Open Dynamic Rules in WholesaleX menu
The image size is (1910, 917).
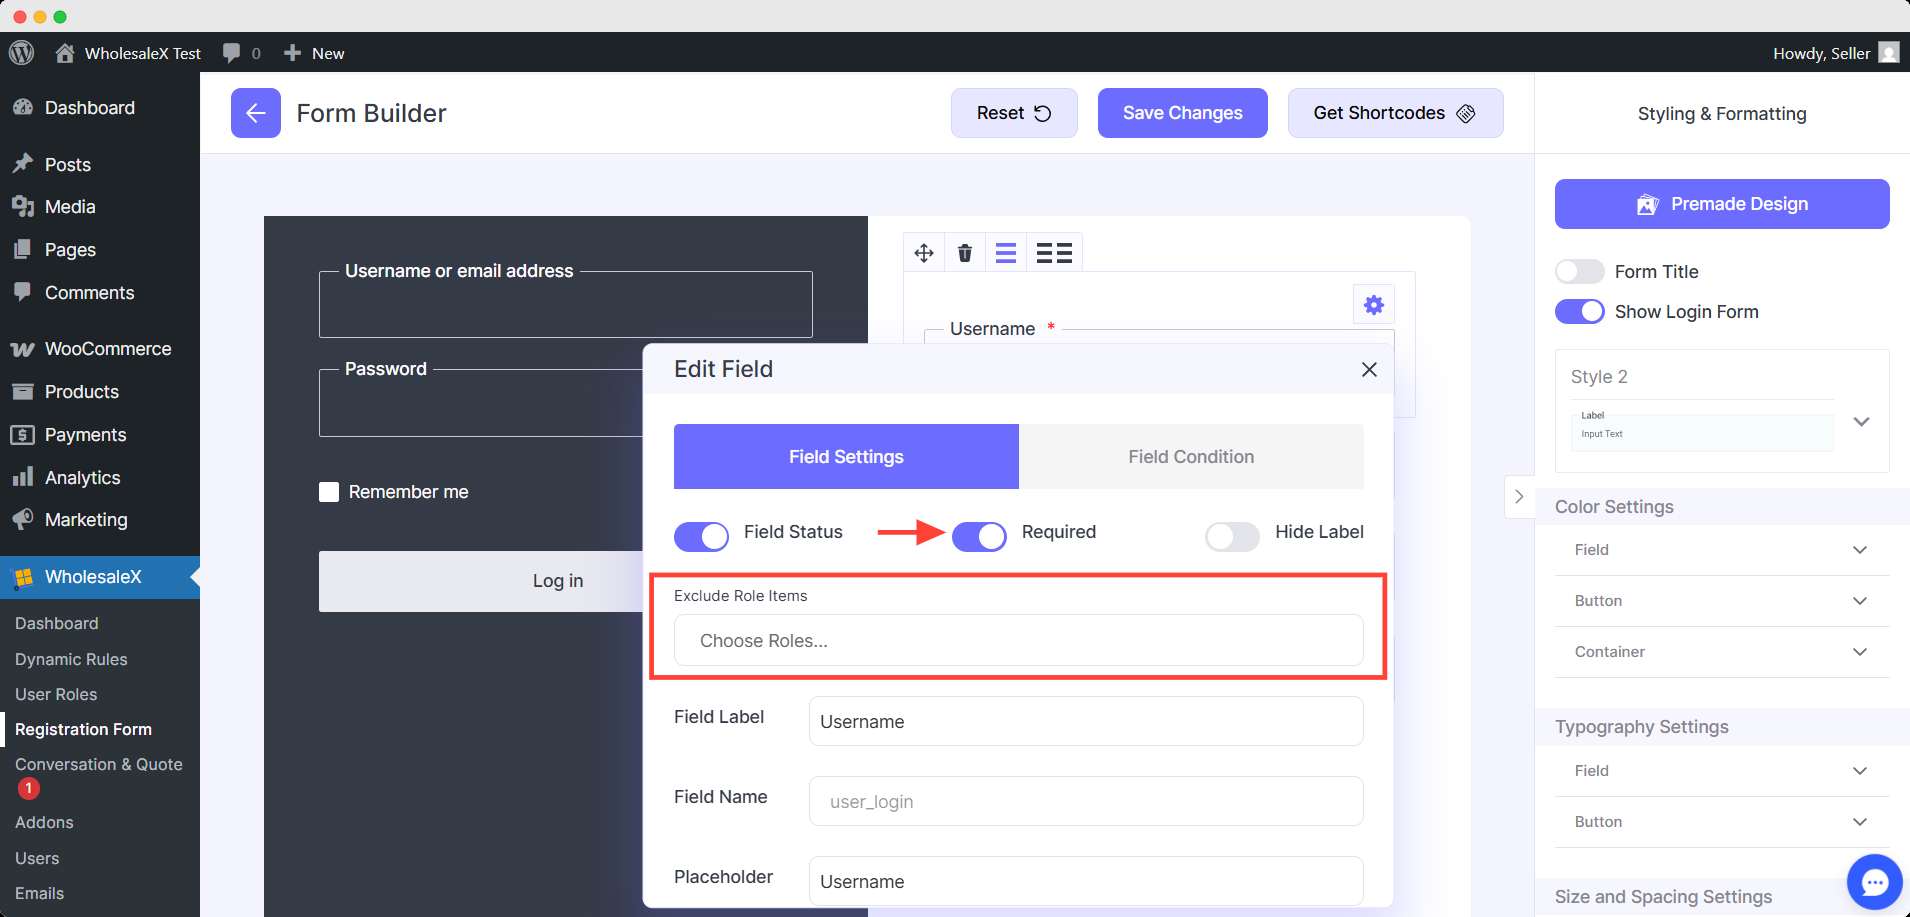click(71, 659)
